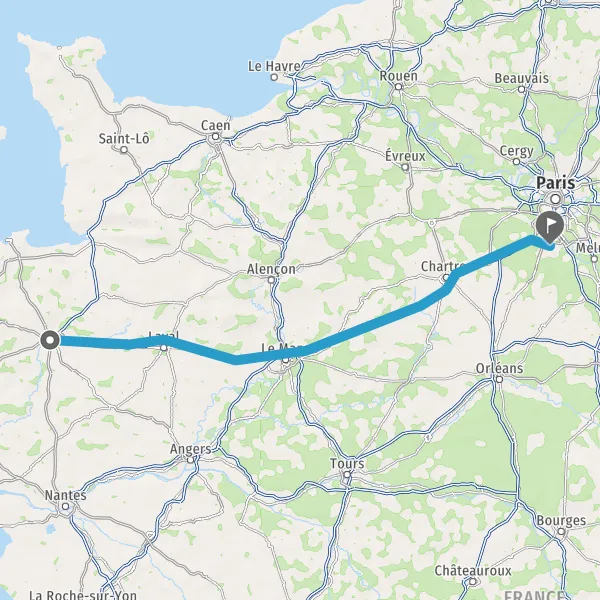Click the destination flag marker
The height and width of the screenshot is (600, 600).
point(550,227)
